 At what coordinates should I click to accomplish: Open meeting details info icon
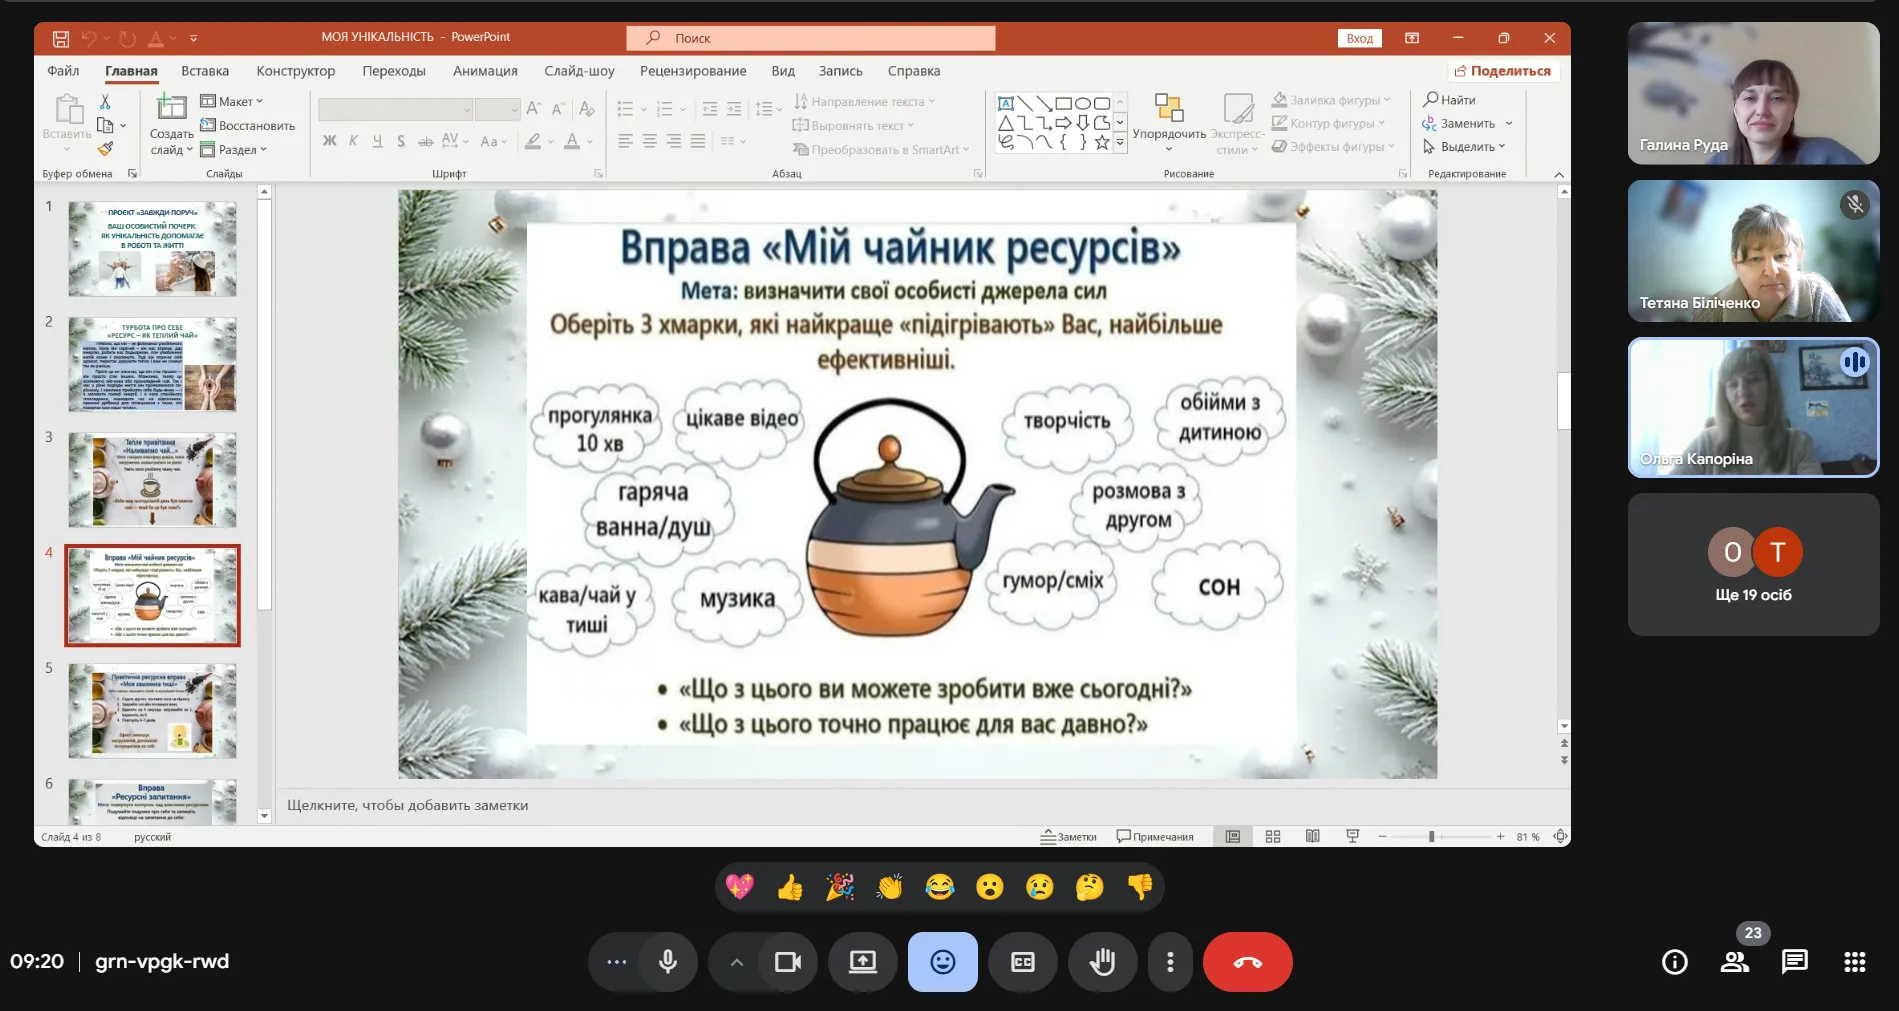pos(1674,962)
